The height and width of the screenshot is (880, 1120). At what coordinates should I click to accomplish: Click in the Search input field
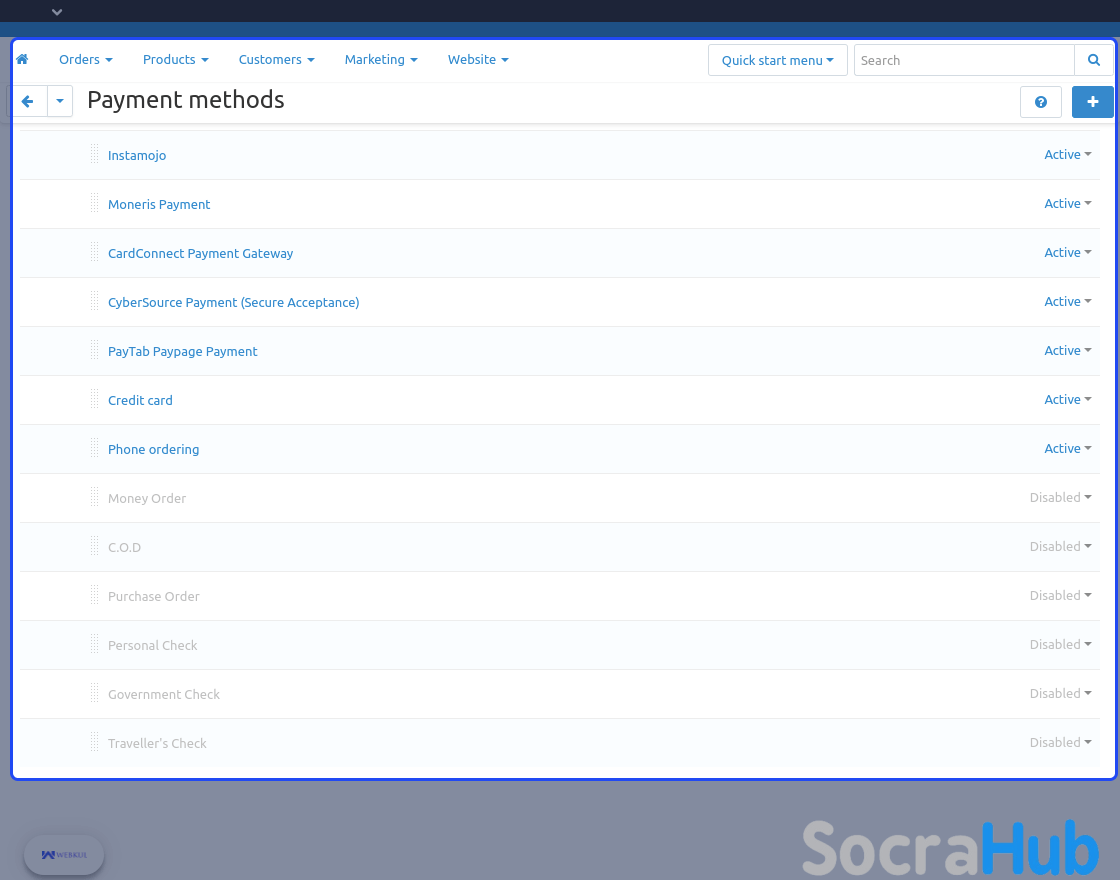[x=963, y=60]
